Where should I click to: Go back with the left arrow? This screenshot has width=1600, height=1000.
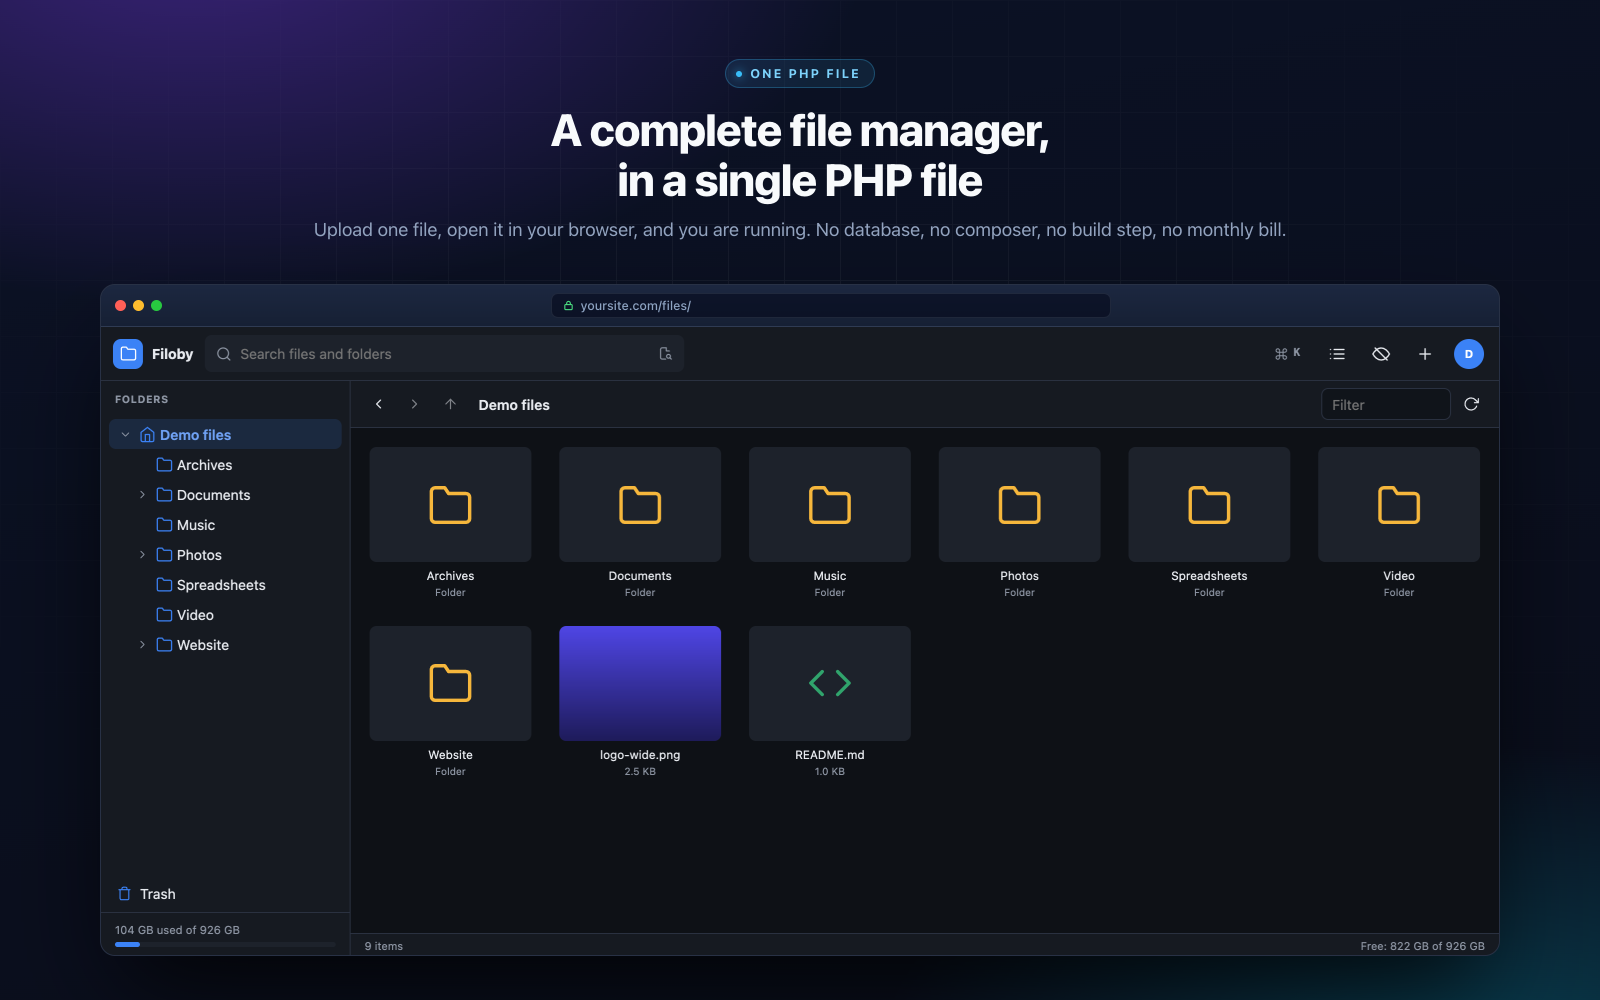click(x=379, y=404)
